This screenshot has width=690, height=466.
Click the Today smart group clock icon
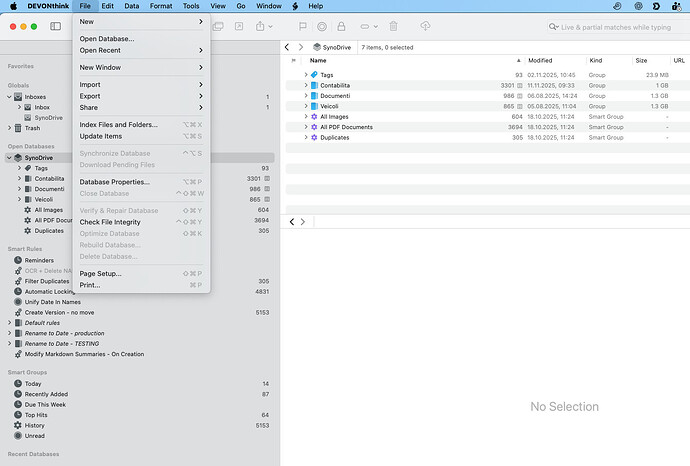[x=18, y=384]
